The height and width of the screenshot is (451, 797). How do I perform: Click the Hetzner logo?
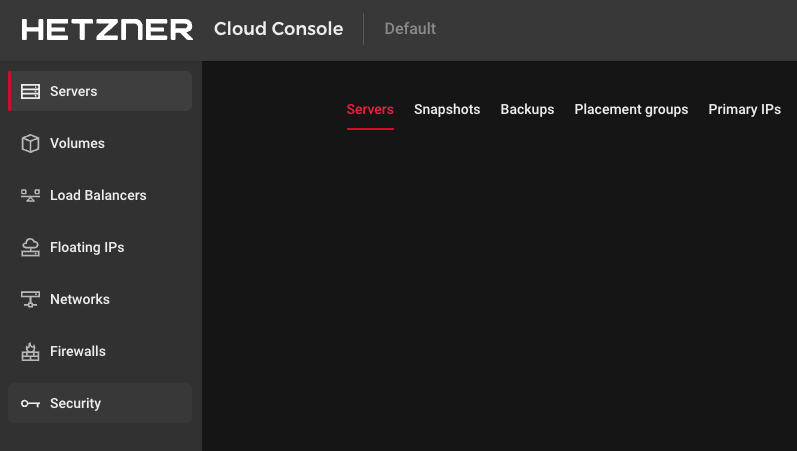tap(107, 29)
